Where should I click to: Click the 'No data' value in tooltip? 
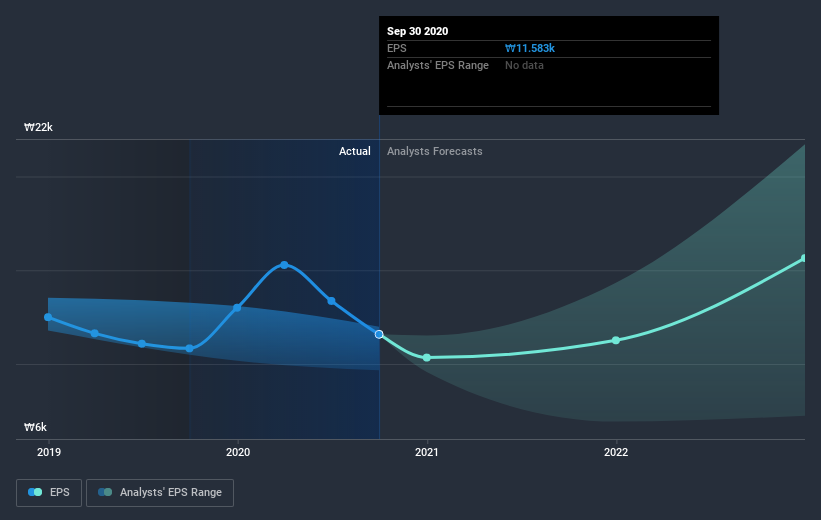tap(524, 65)
